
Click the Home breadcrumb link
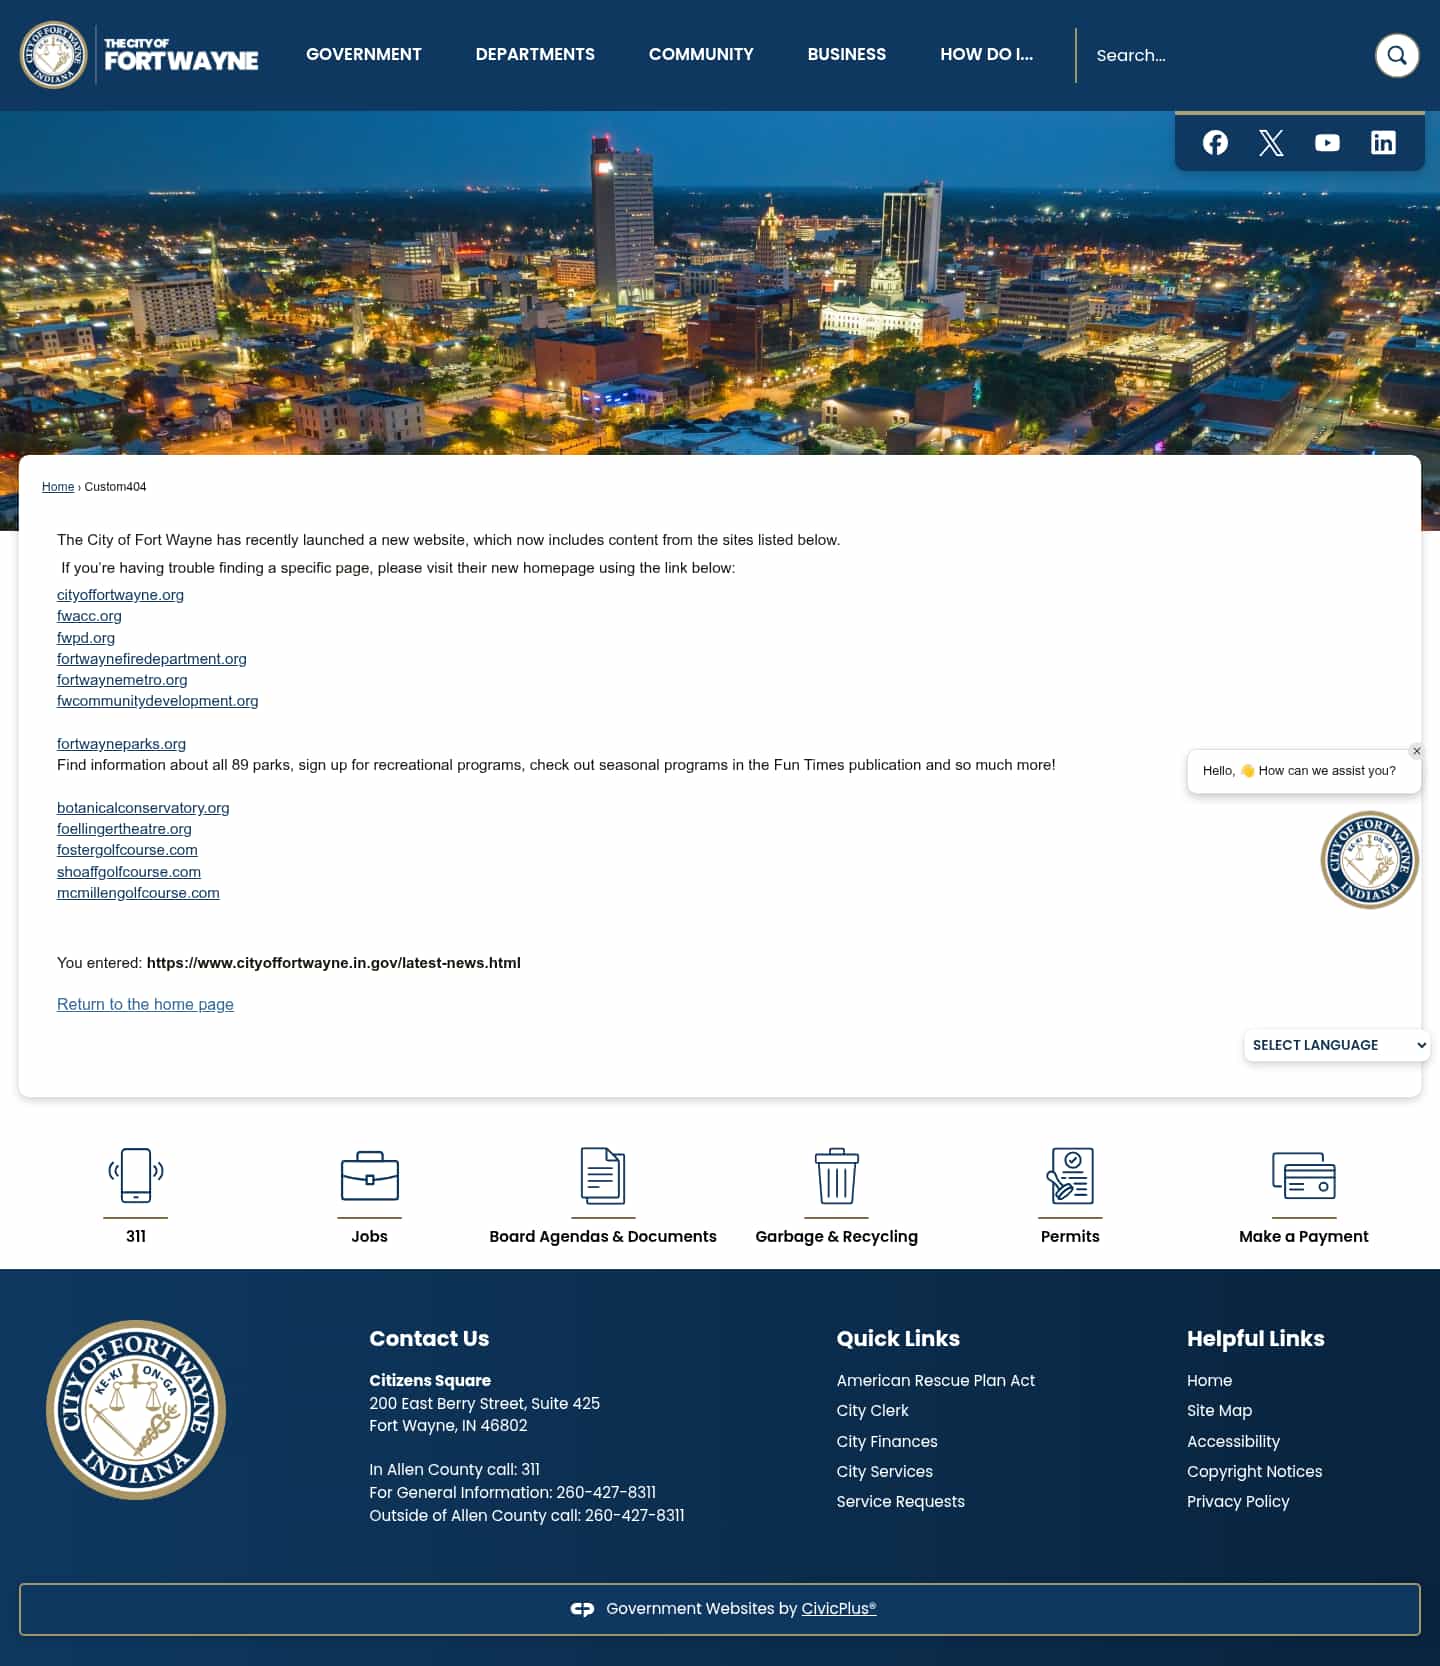58,487
